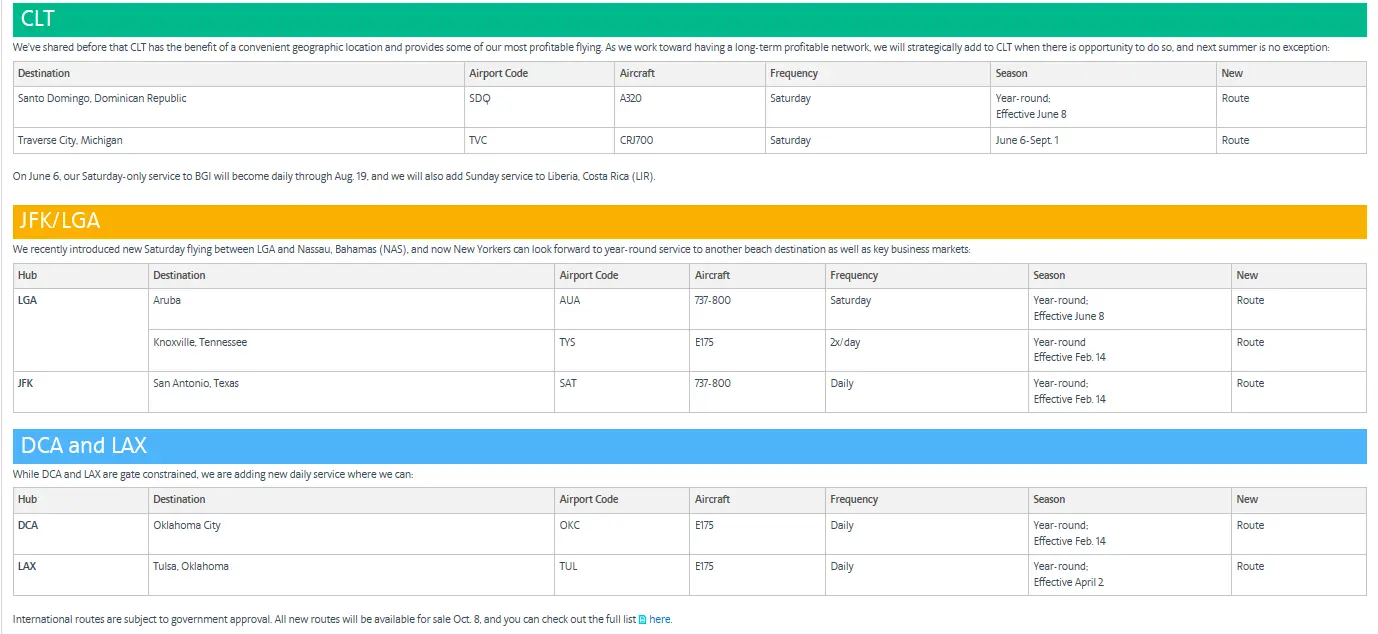Click the document icon beside the here link
Screen dimensions: 1378x634
click(643, 619)
